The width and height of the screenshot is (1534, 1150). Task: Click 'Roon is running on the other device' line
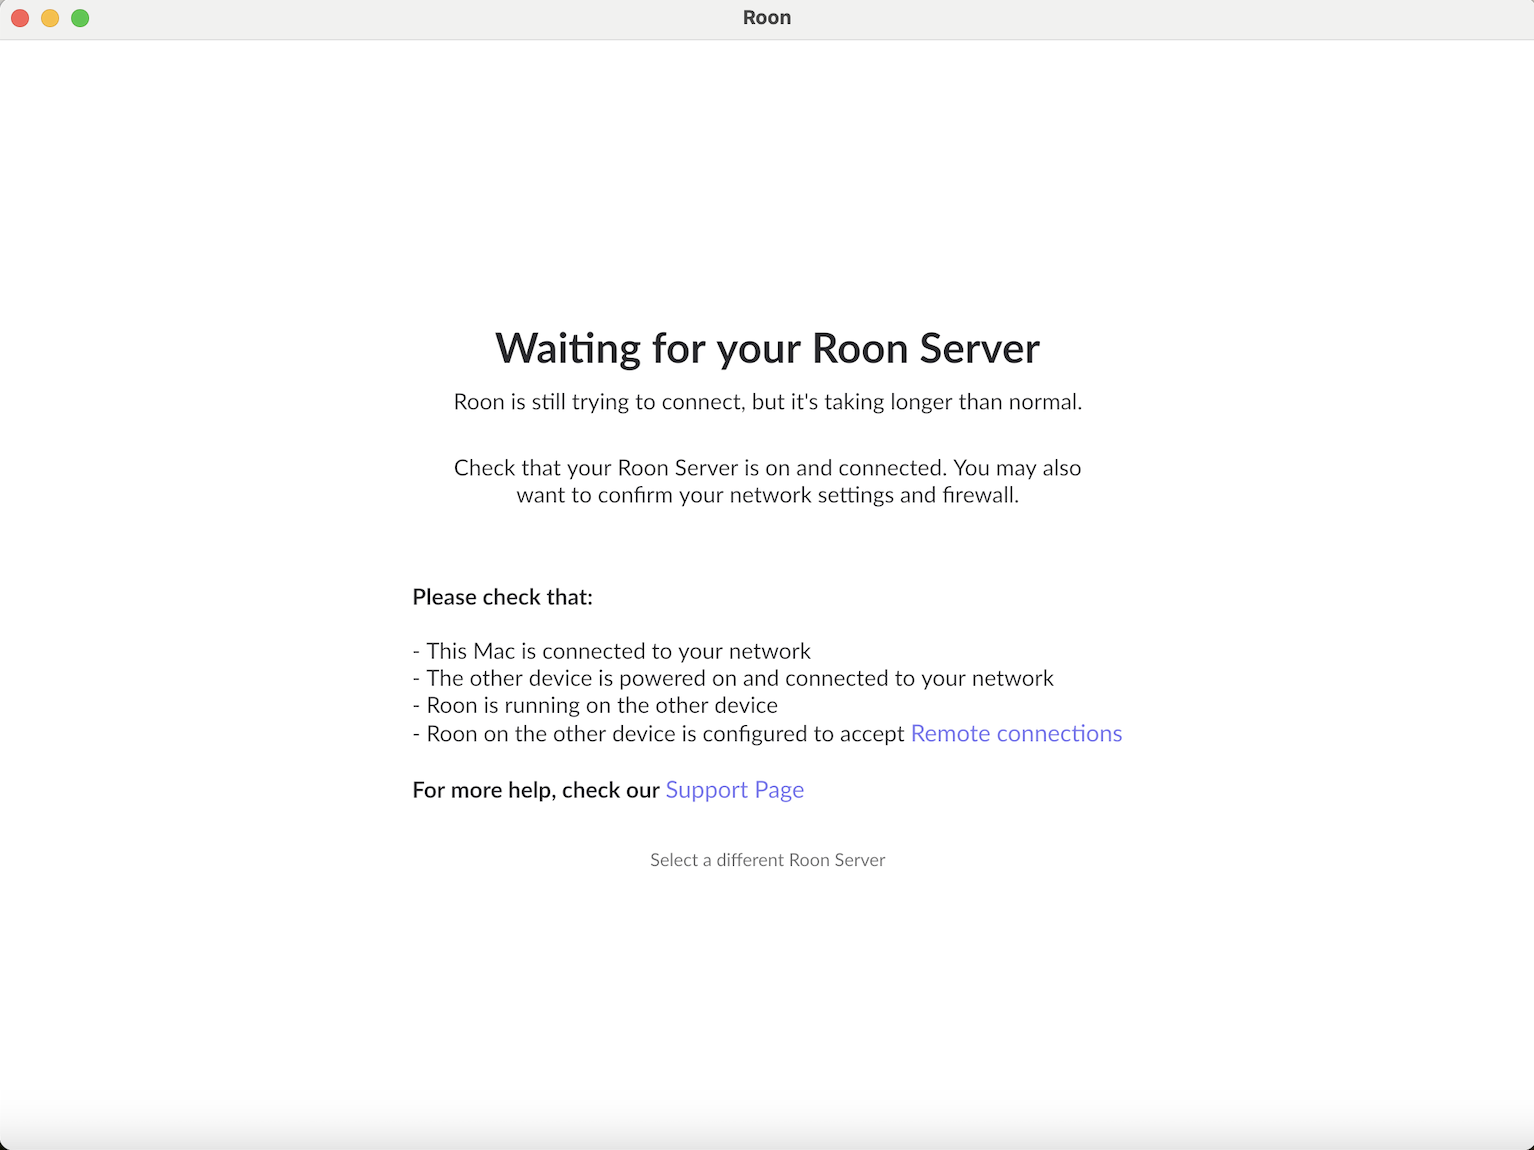click(595, 705)
